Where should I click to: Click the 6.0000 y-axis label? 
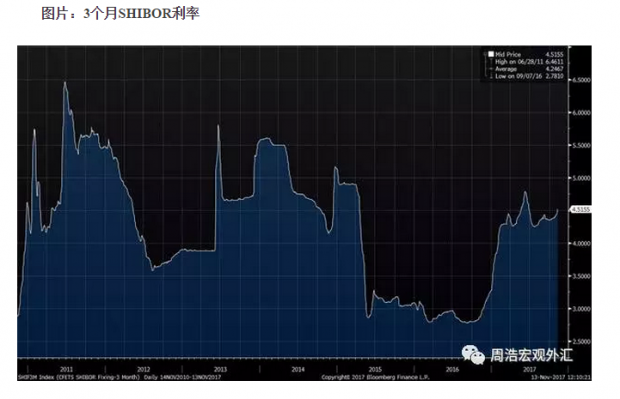pos(582,113)
